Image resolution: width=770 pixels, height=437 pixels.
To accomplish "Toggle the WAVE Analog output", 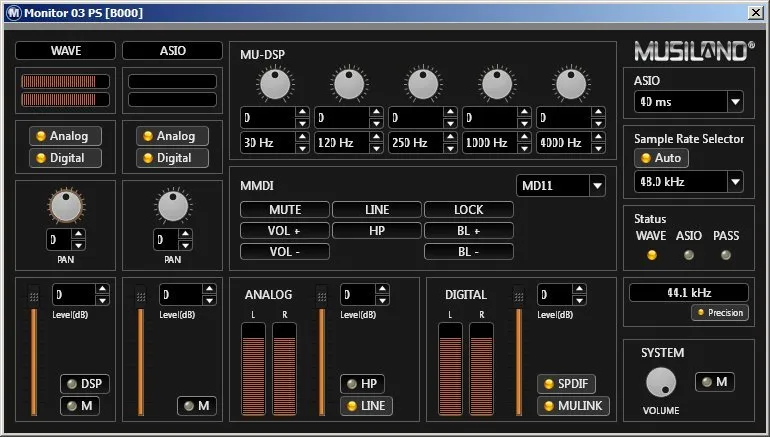I will click(x=65, y=136).
